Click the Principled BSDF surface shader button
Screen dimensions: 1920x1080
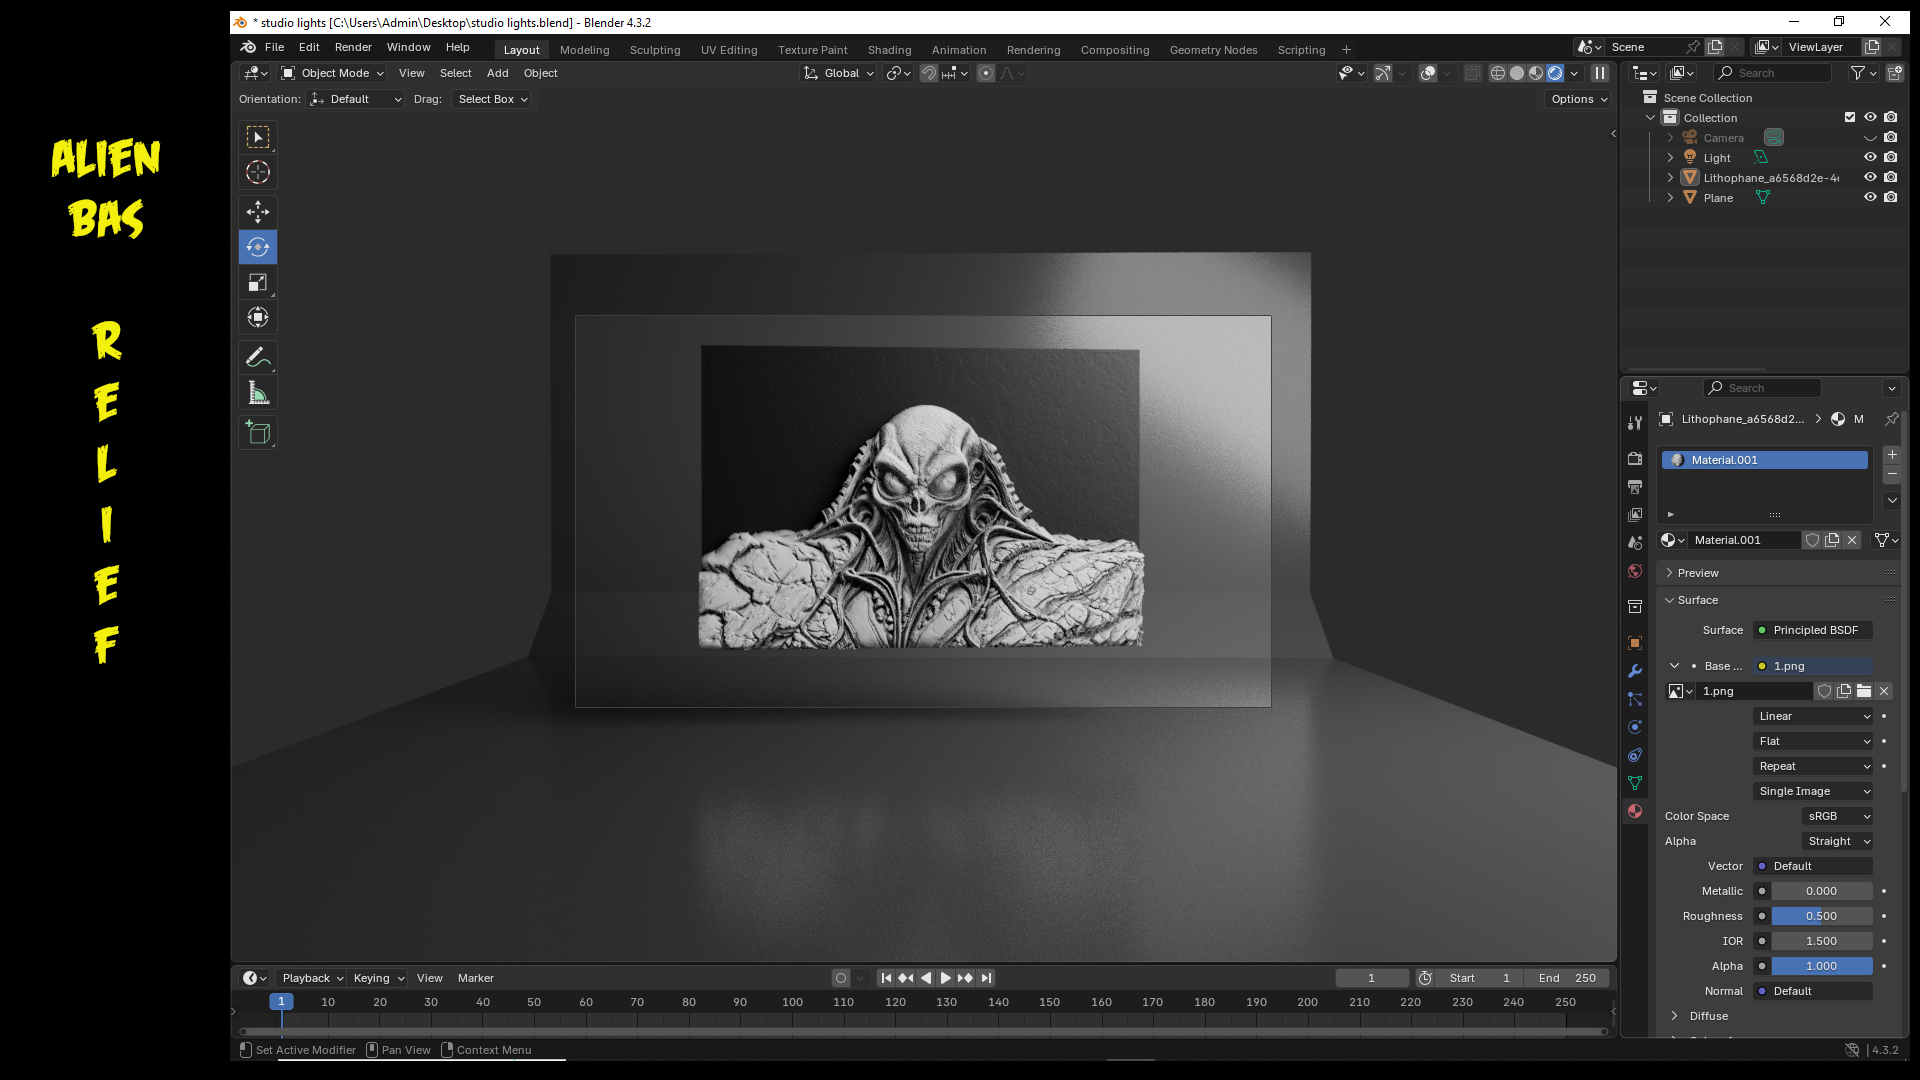[x=1813, y=630]
